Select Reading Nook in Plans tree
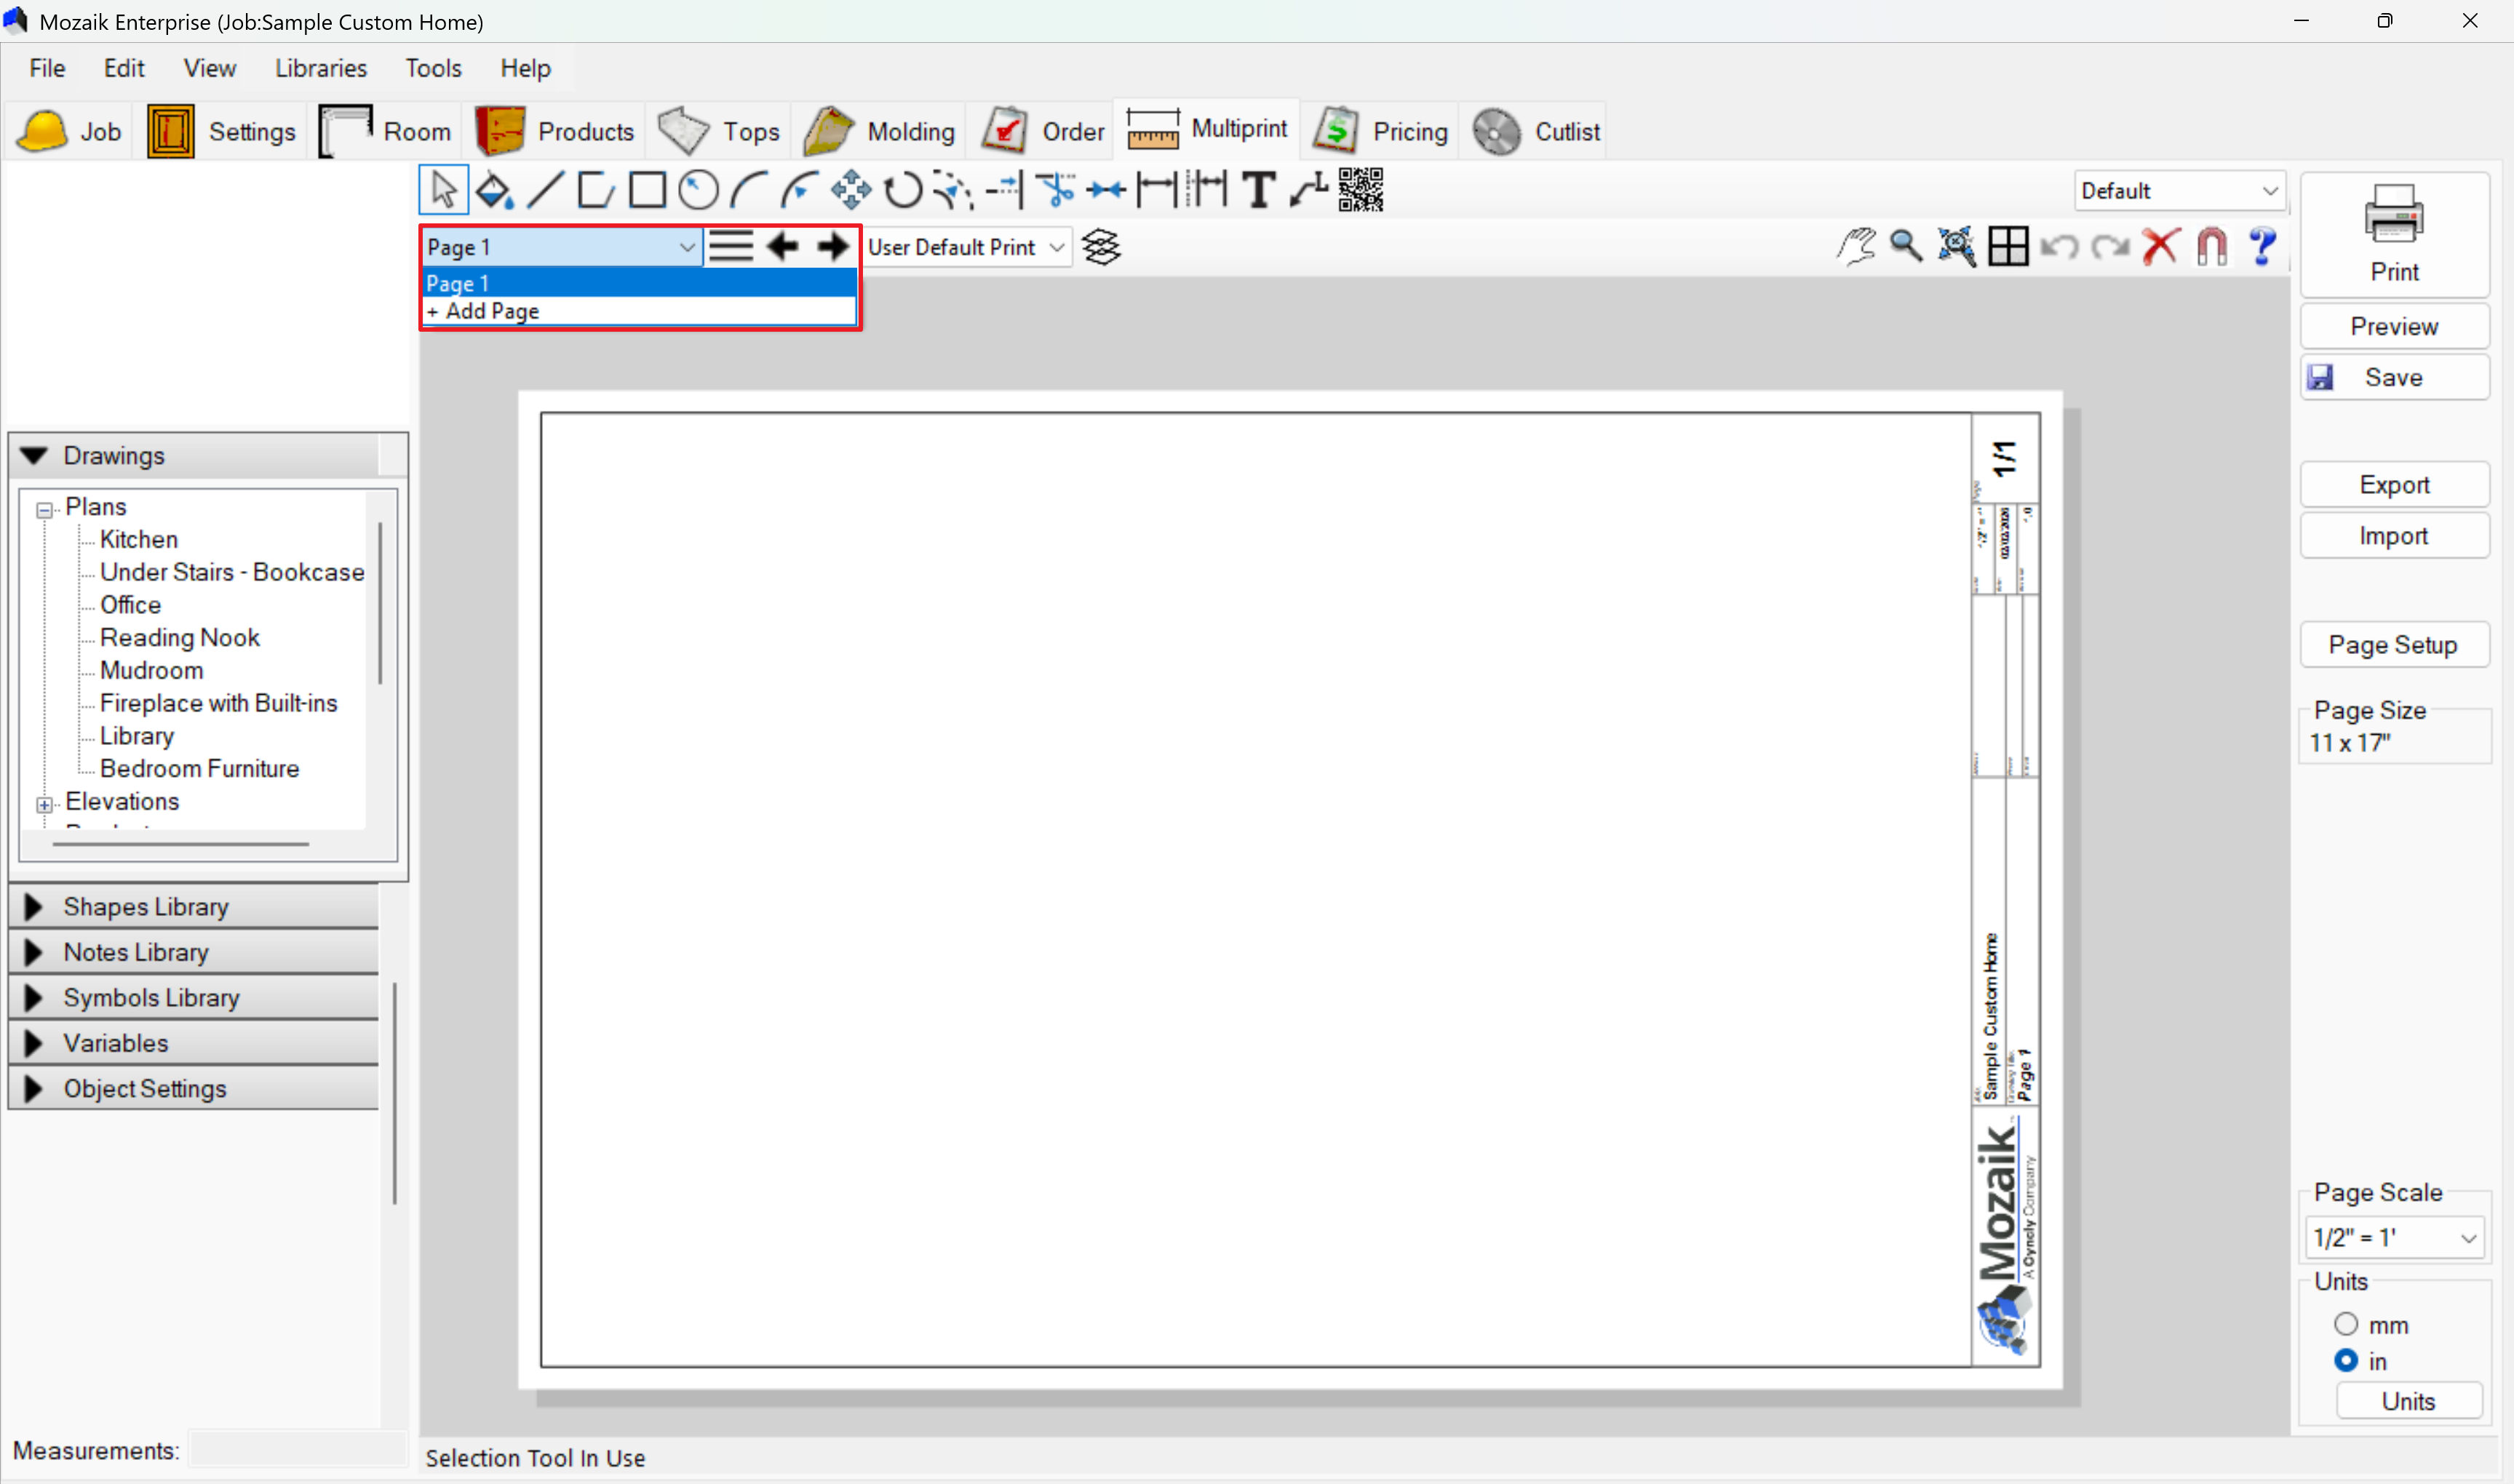This screenshot has width=2514, height=1484. [179, 637]
